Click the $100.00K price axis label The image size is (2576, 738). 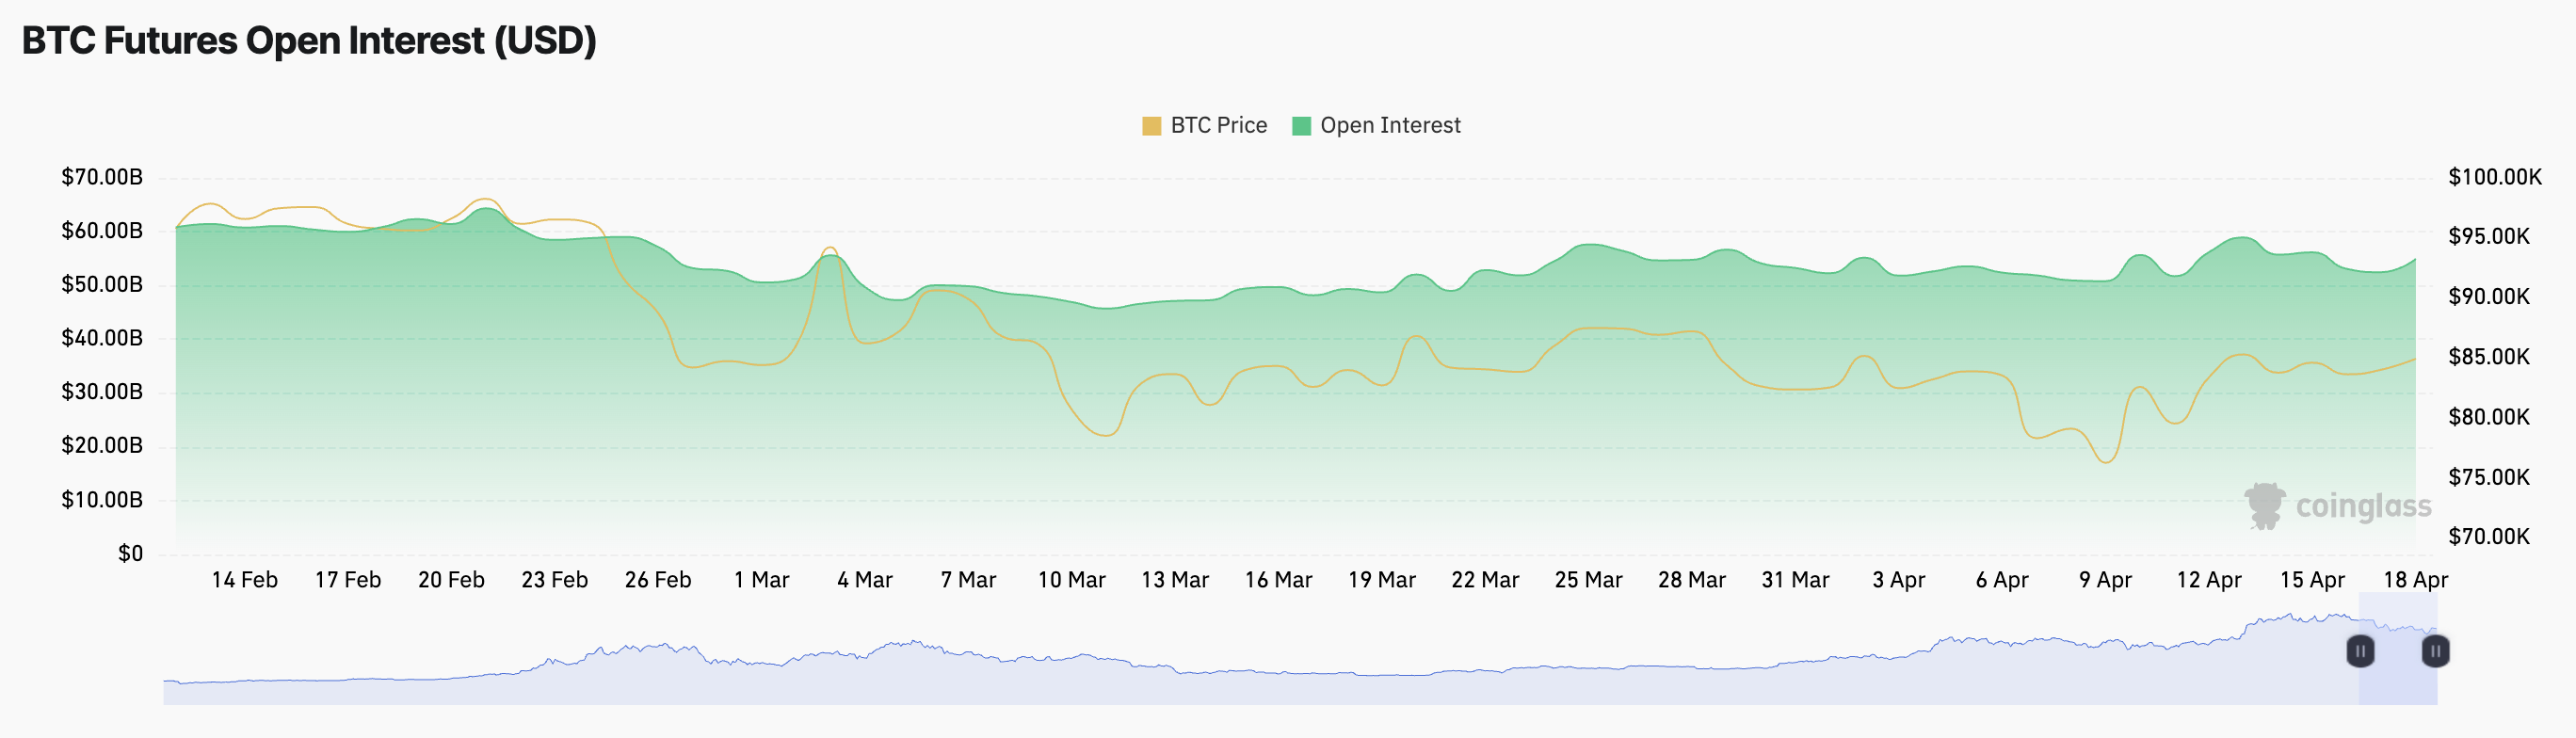tap(2494, 177)
